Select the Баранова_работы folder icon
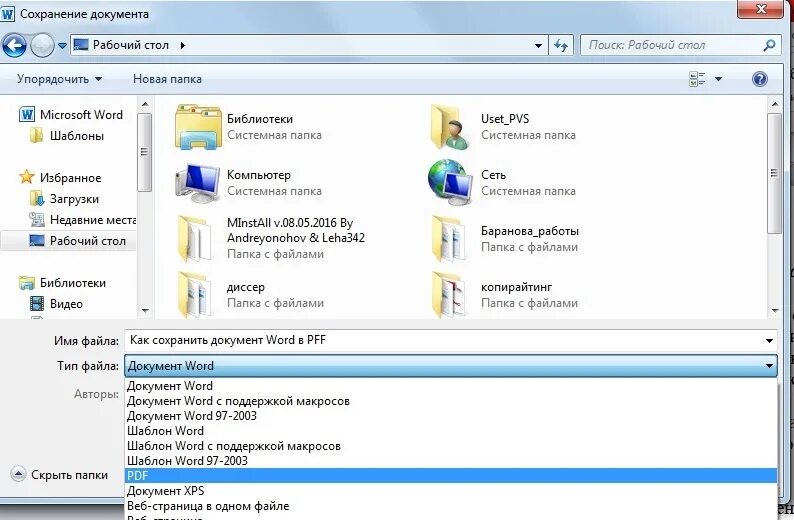 pos(449,238)
